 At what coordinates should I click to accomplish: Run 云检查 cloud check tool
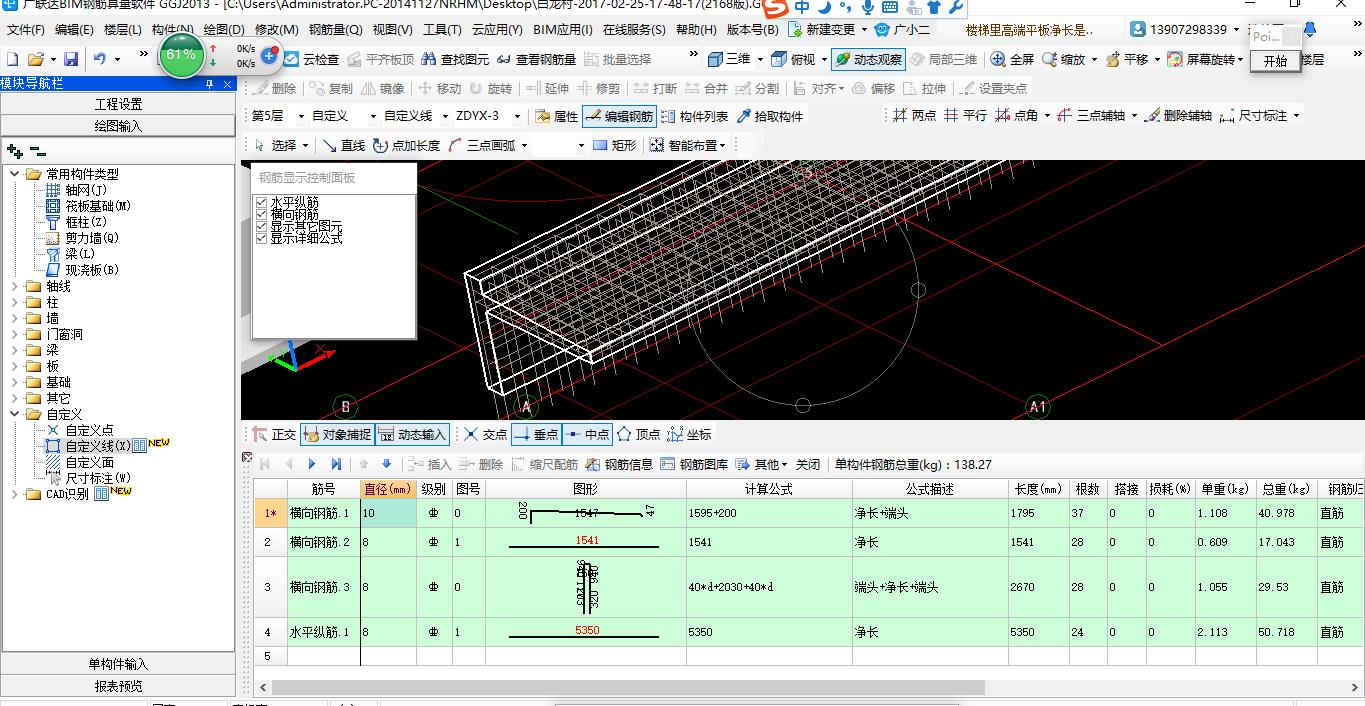(311, 60)
